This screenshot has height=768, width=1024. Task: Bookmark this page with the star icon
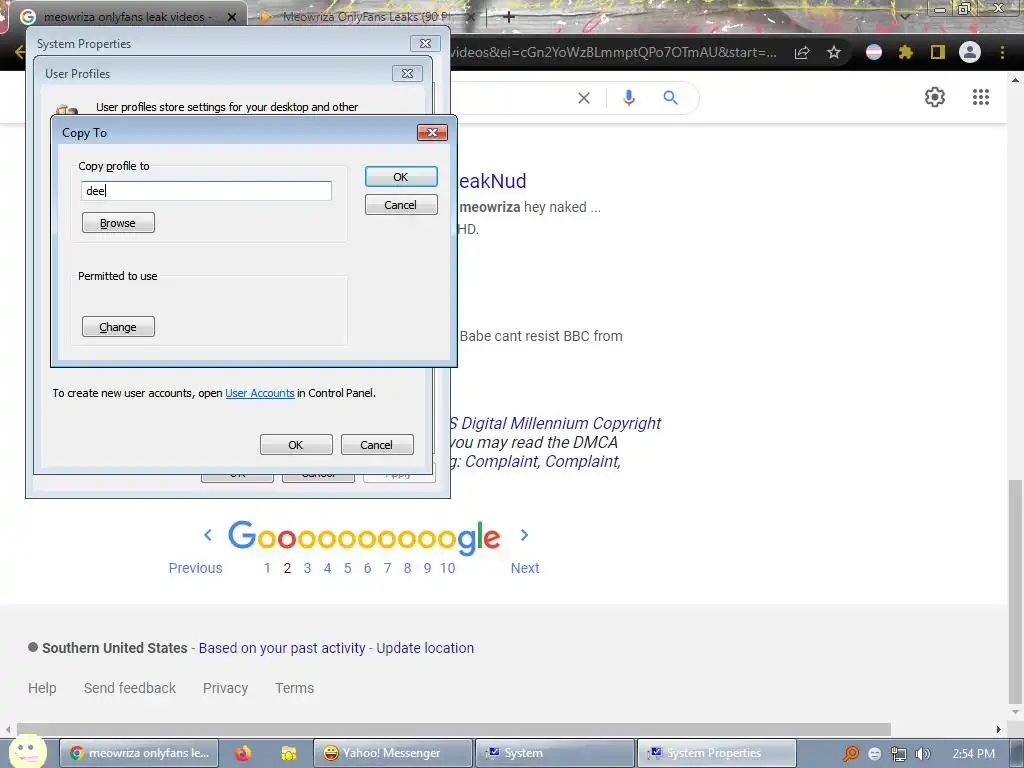point(834,52)
